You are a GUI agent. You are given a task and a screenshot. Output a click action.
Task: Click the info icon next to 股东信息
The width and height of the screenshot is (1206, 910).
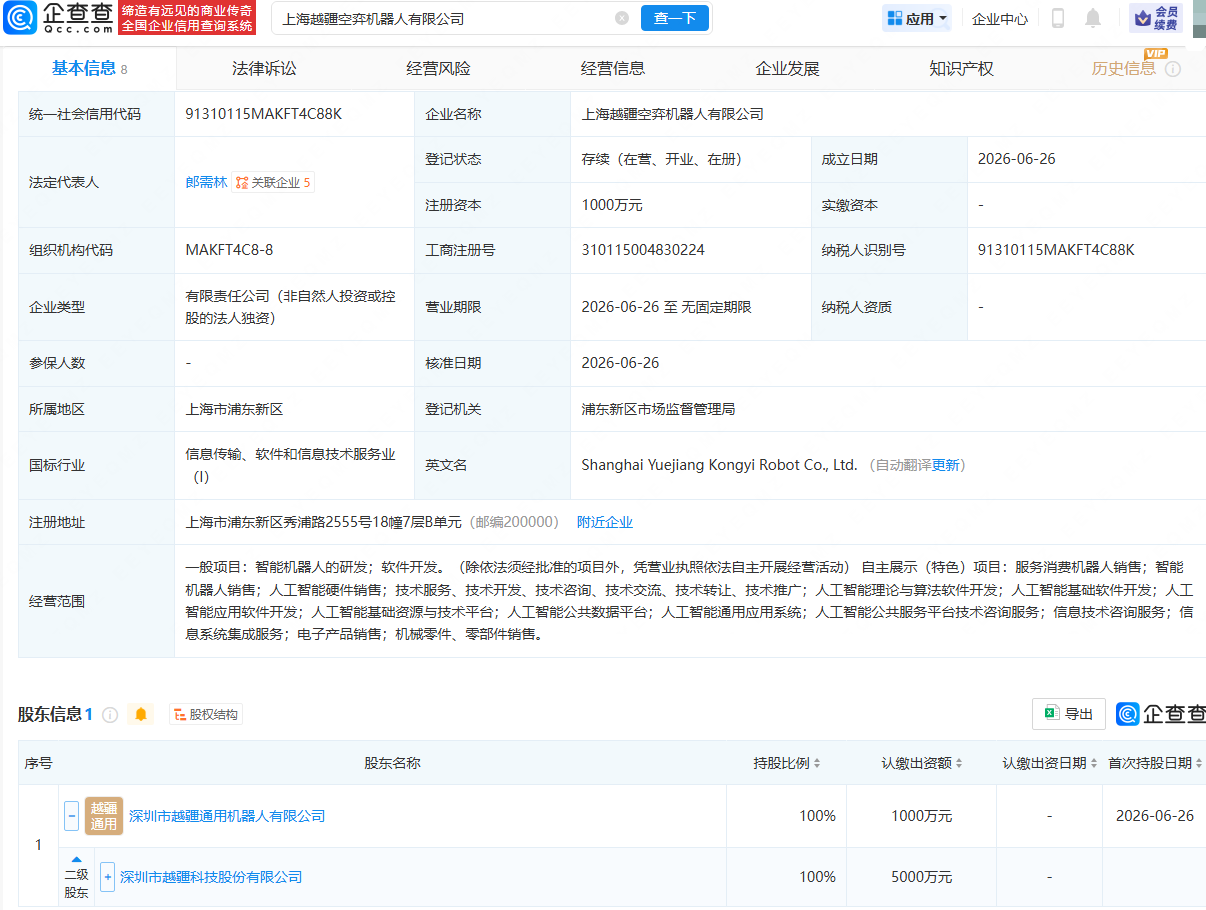110,715
